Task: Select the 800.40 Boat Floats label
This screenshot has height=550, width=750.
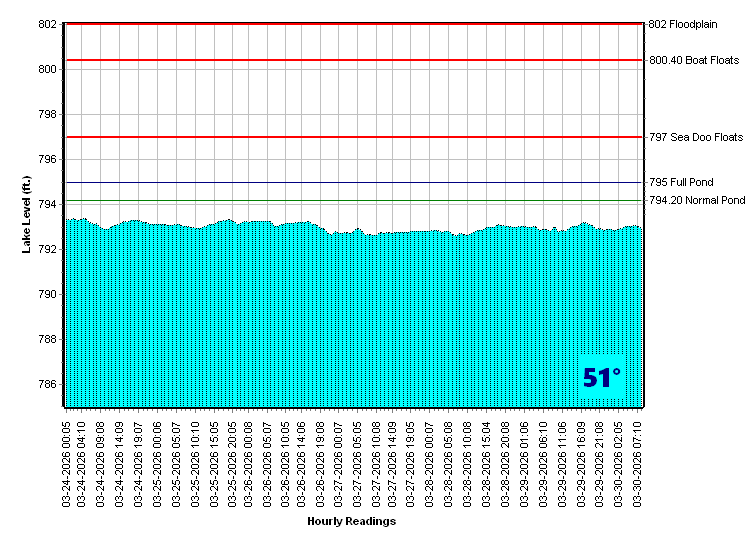Action: 694,60
